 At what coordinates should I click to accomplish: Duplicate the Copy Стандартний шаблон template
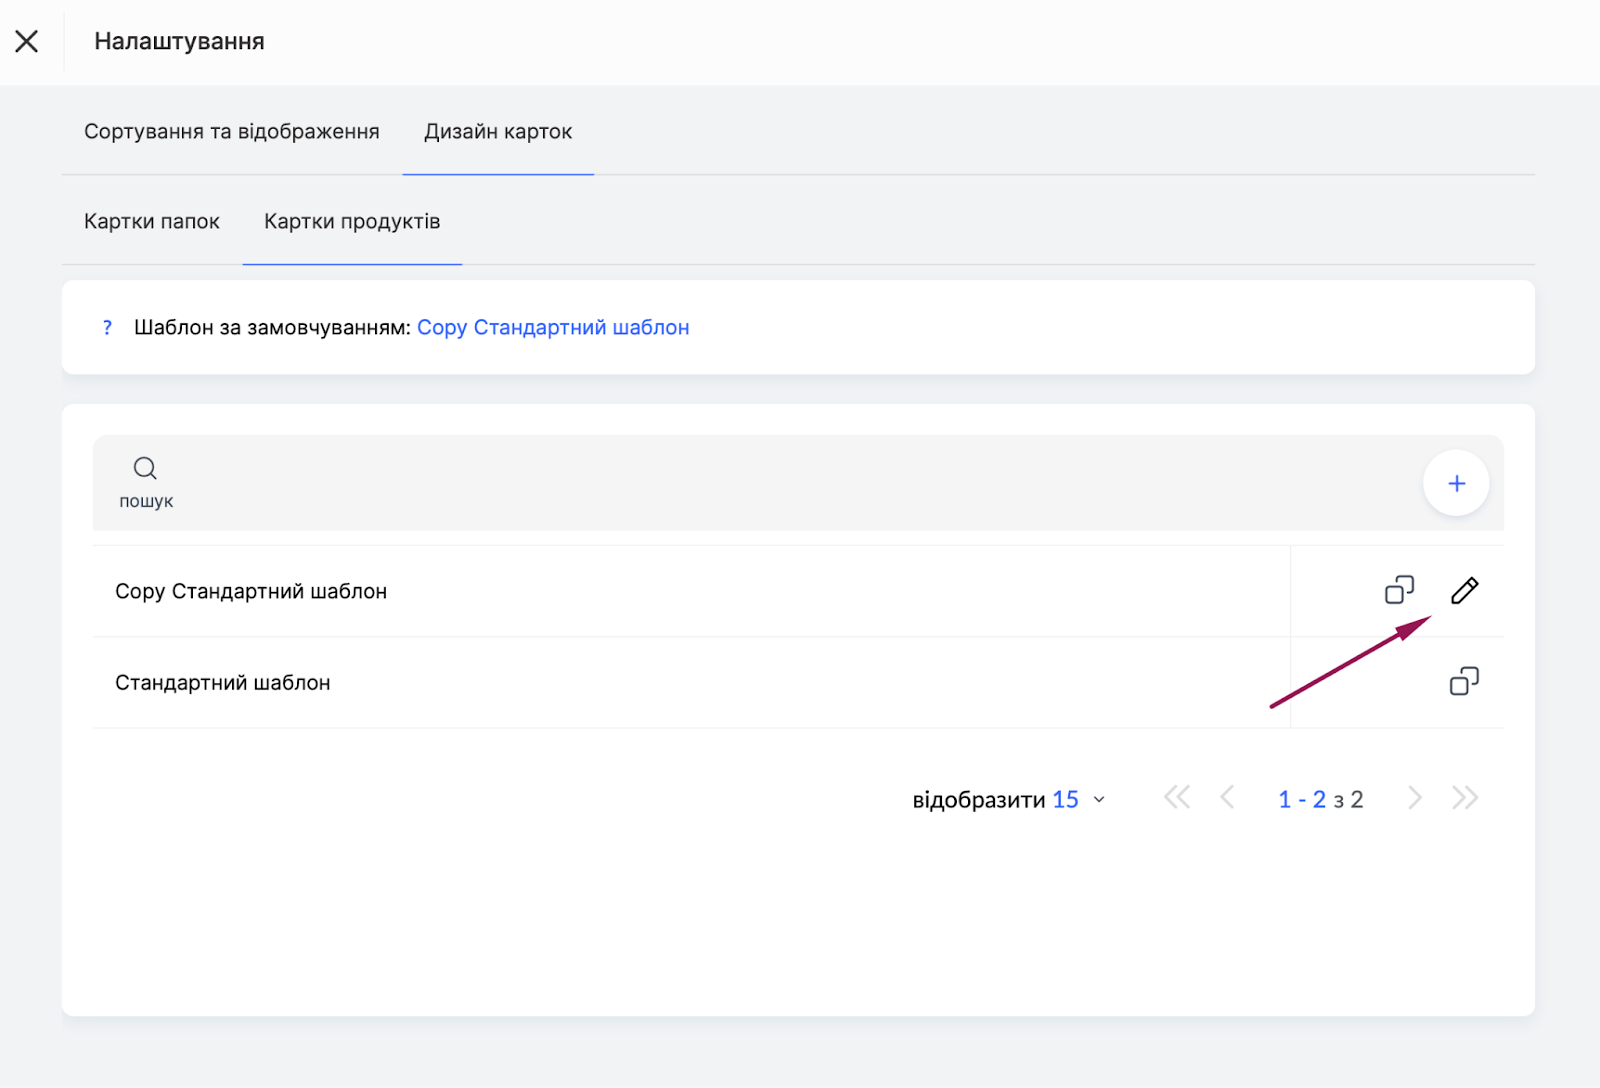tap(1399, 590)
